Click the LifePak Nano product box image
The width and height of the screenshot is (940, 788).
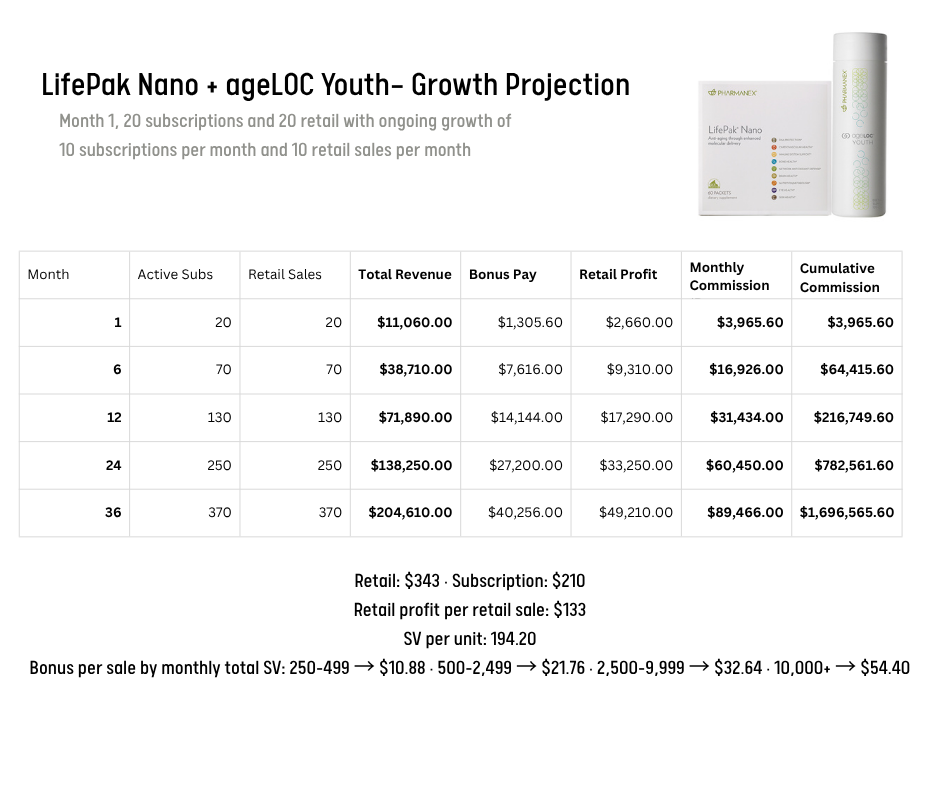click(763, 148)
